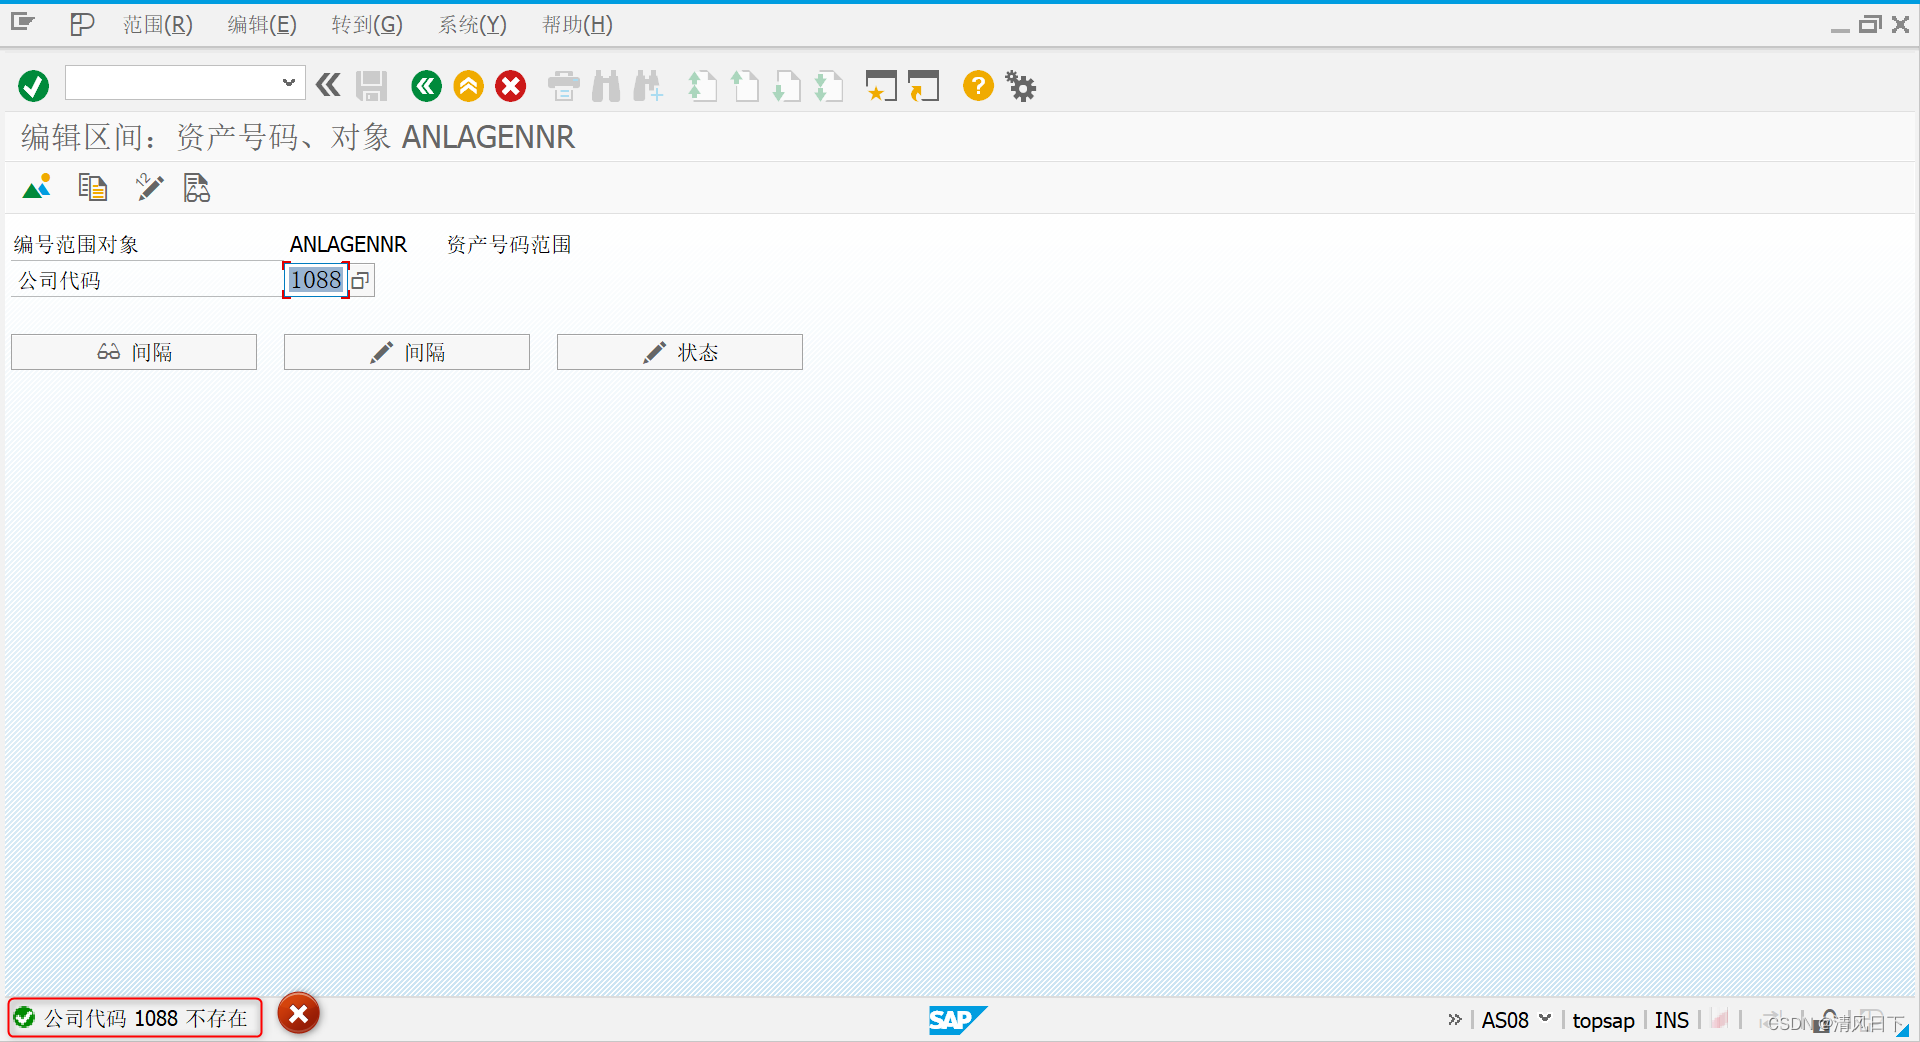Click the ANLAGENNR object value text
1920x1042 pixels.
pos(348,245)
